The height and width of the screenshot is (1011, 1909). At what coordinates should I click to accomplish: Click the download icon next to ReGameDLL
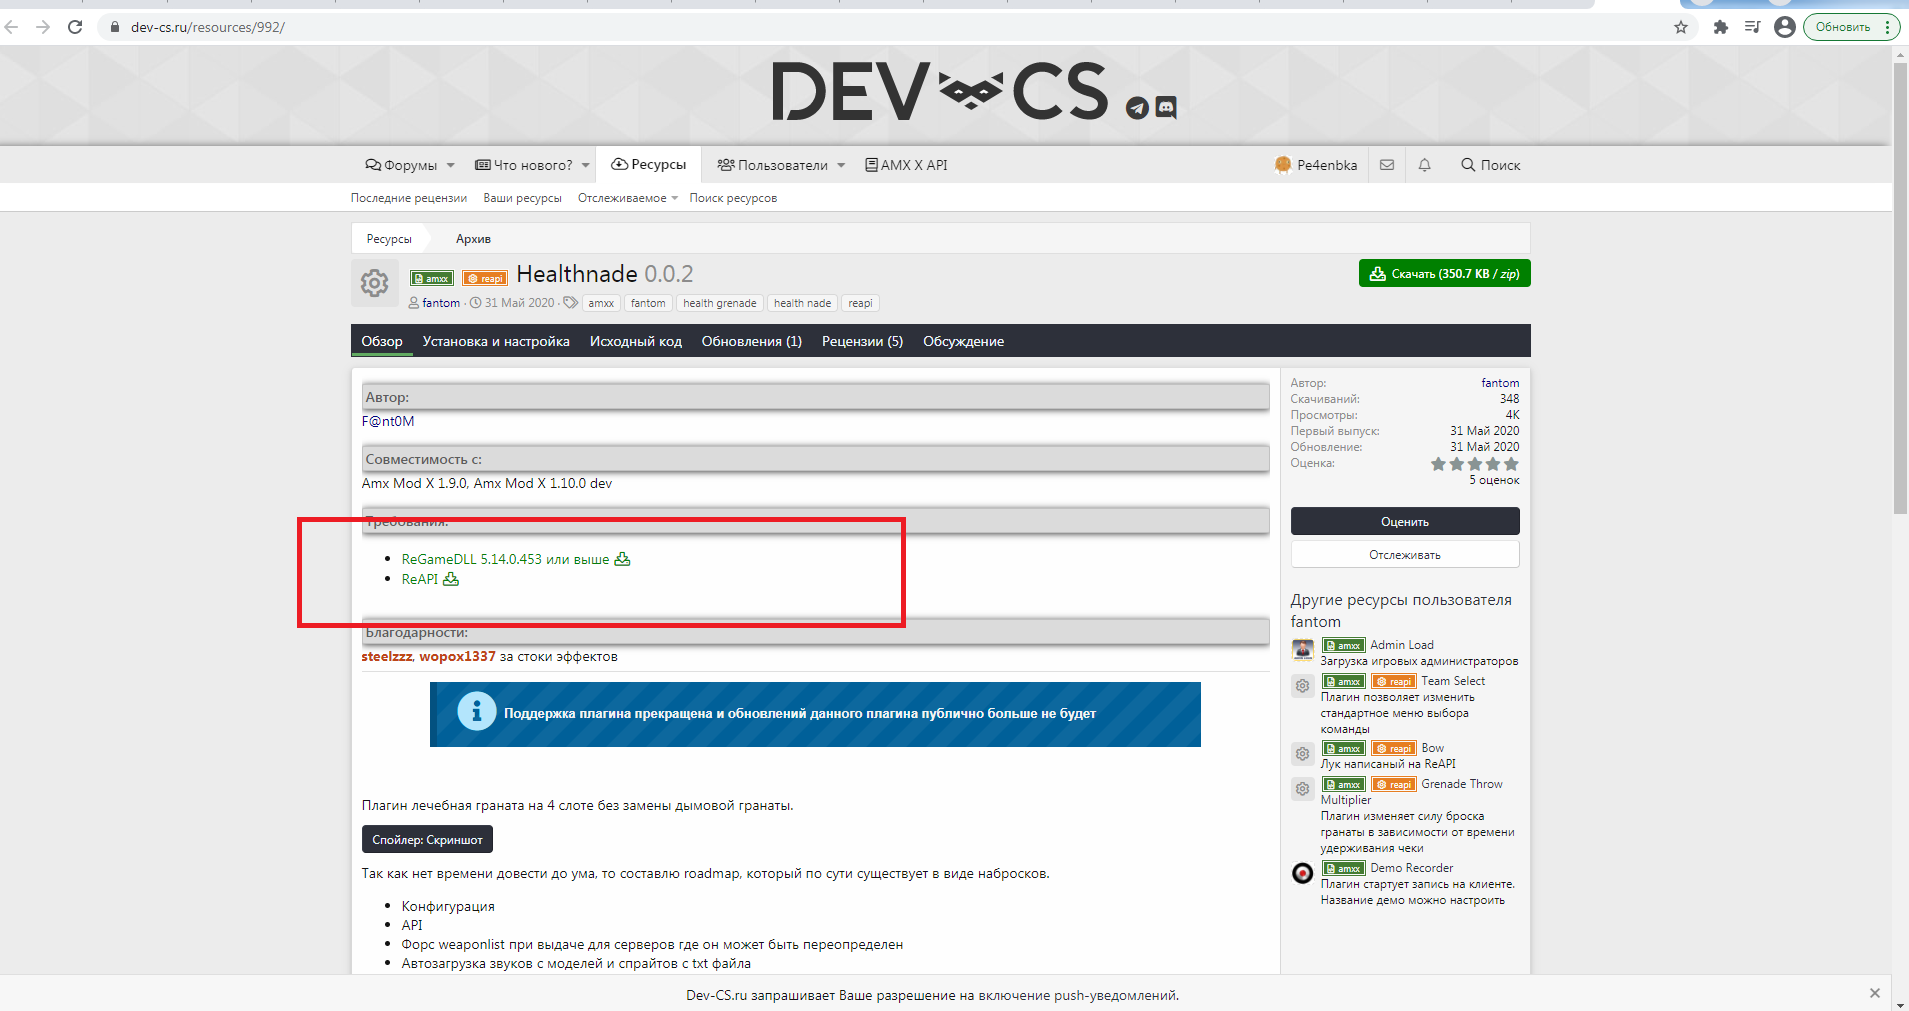coord(622,559)
